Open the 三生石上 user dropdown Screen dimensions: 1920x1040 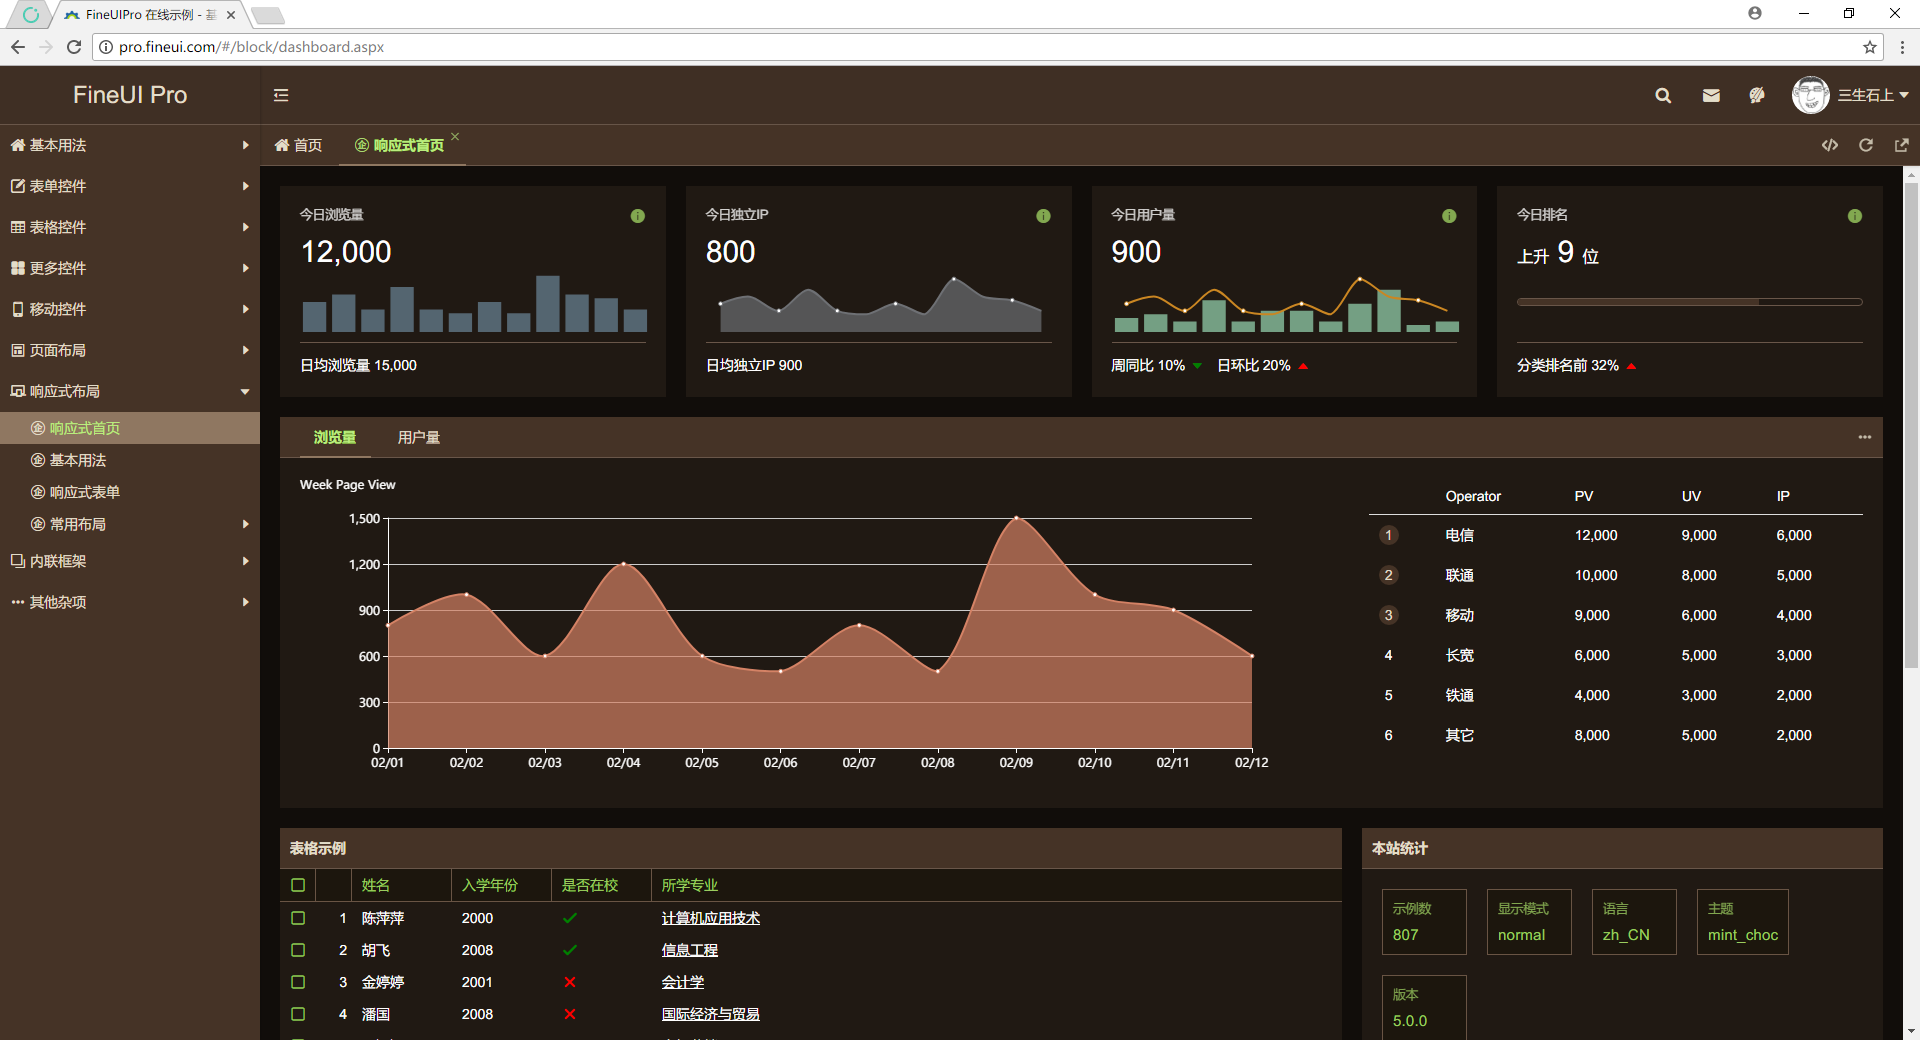[x=1873, y=95]
